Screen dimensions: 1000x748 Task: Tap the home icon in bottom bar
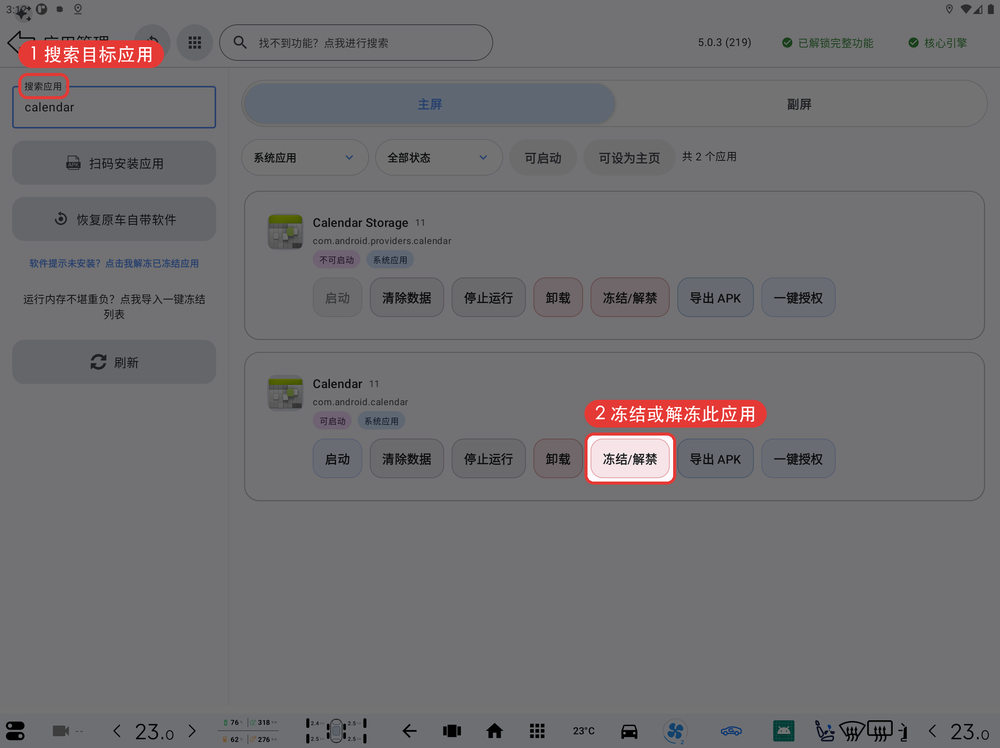(494, 731)
